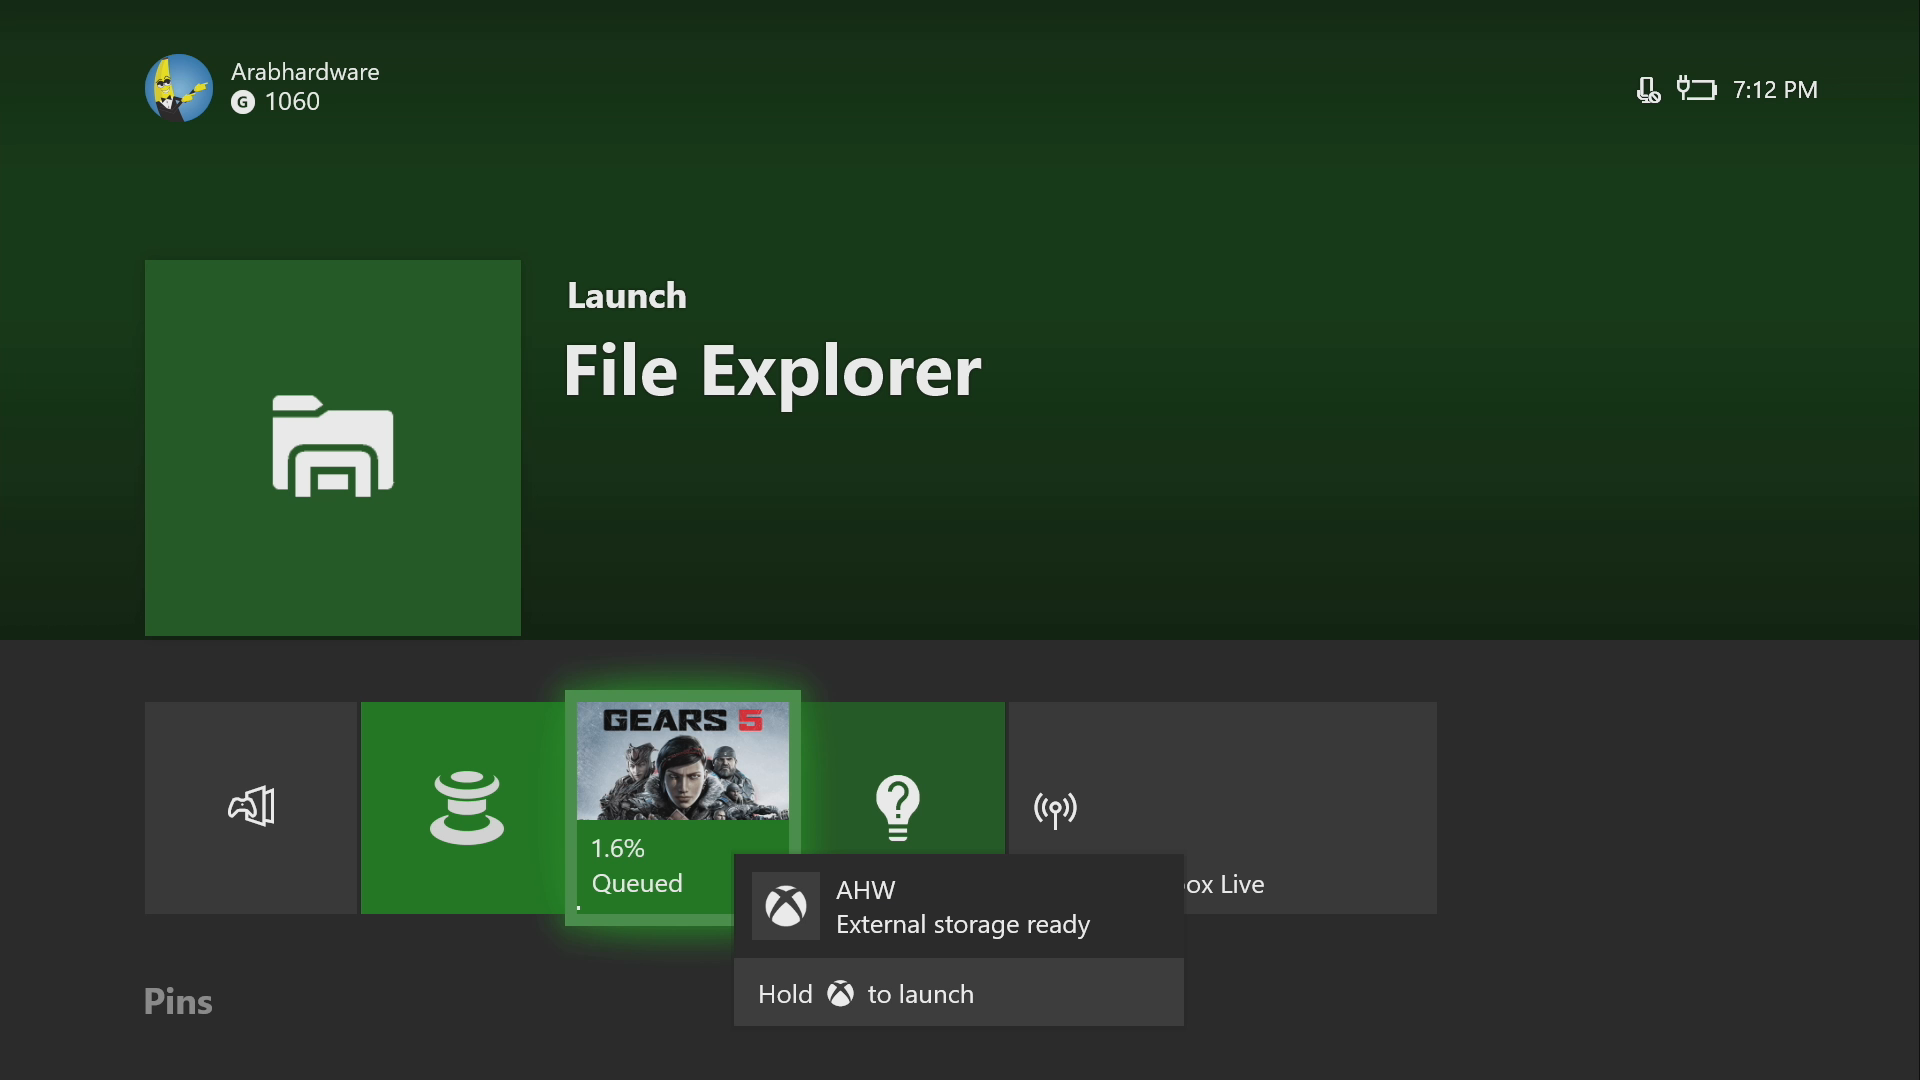Click the Gamerscore G badge icon
The height and width of the screenshot is (1080, 1920).
(243, 102)
